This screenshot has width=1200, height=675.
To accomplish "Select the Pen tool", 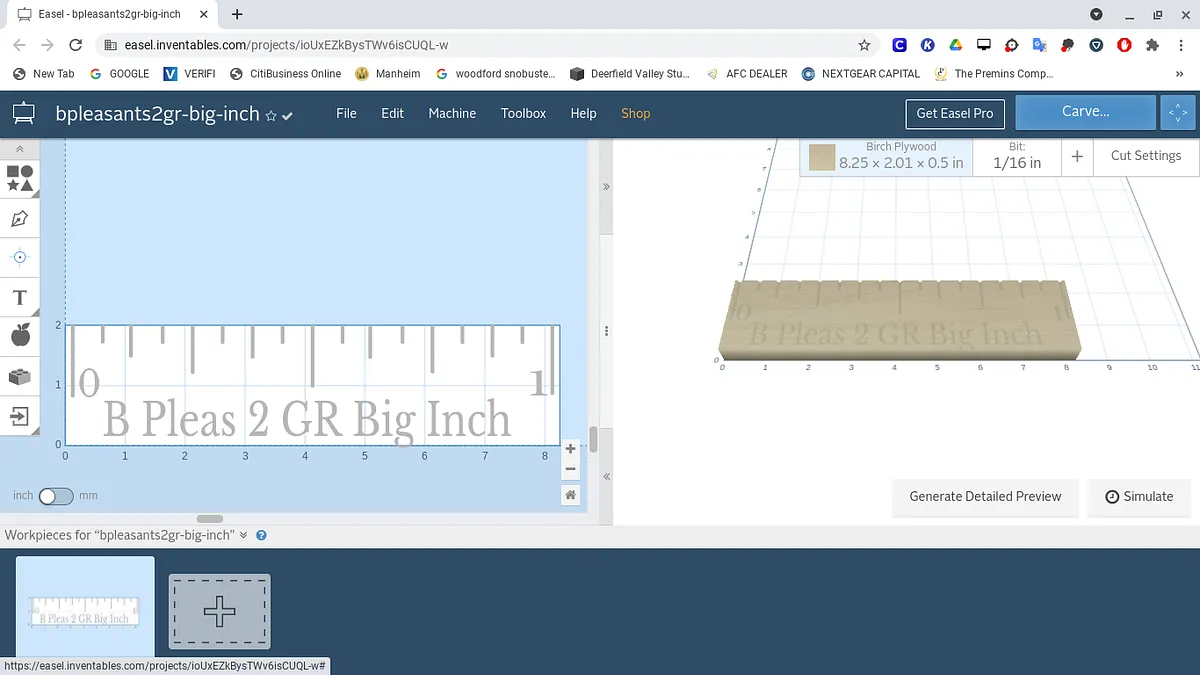I will point(20,218).
